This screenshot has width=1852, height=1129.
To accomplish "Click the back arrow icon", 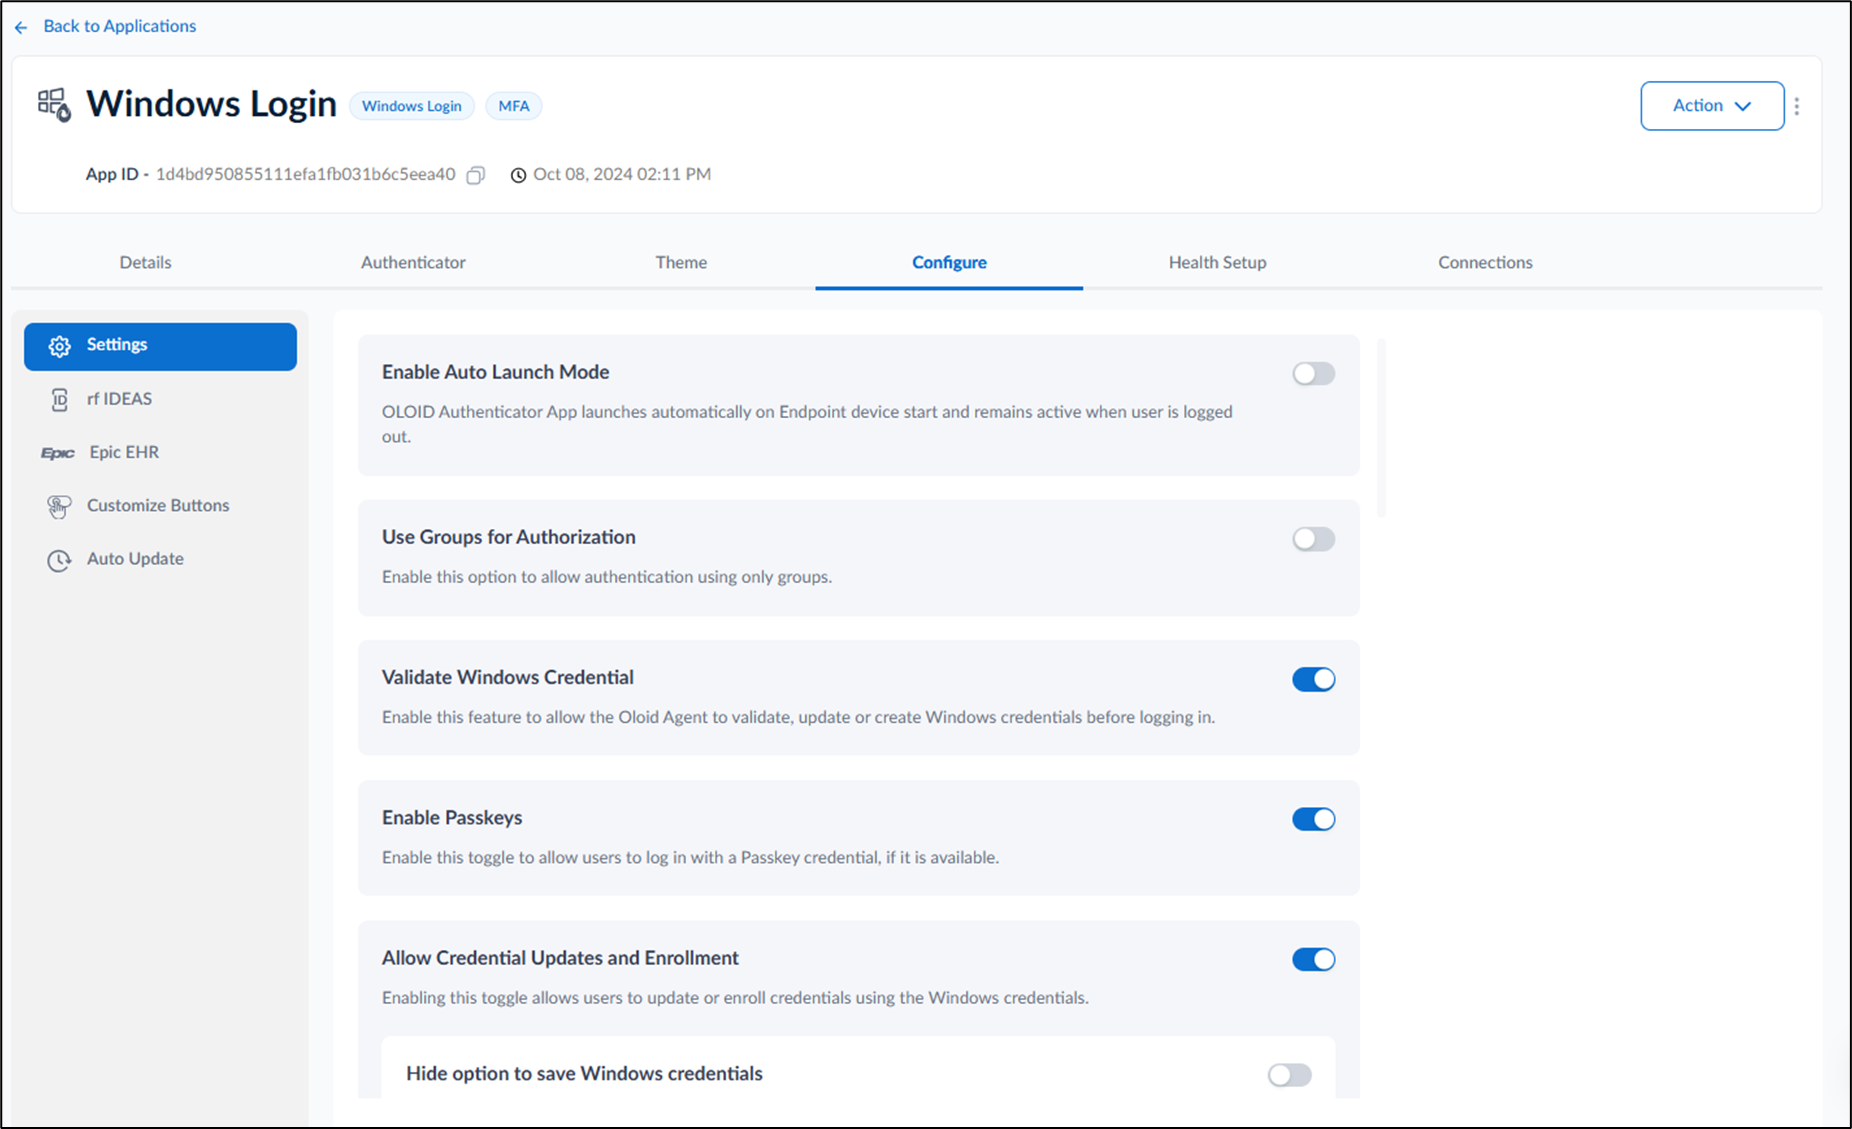I will 21,27.
